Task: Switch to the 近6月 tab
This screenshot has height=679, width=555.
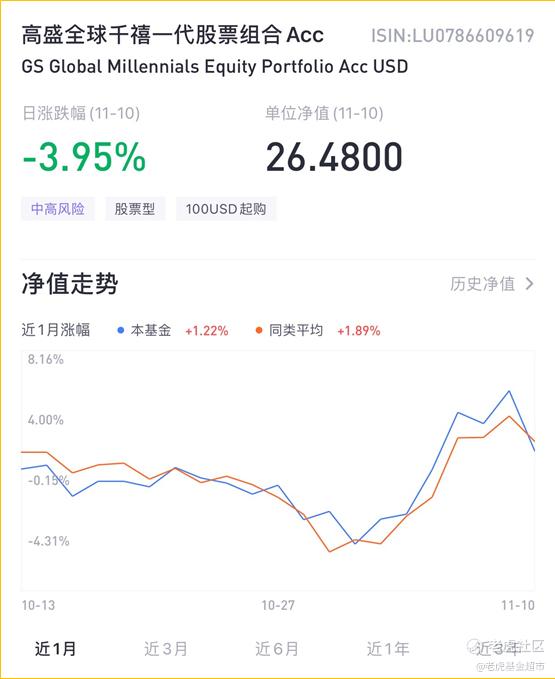Action: click(x=277, y=649)
